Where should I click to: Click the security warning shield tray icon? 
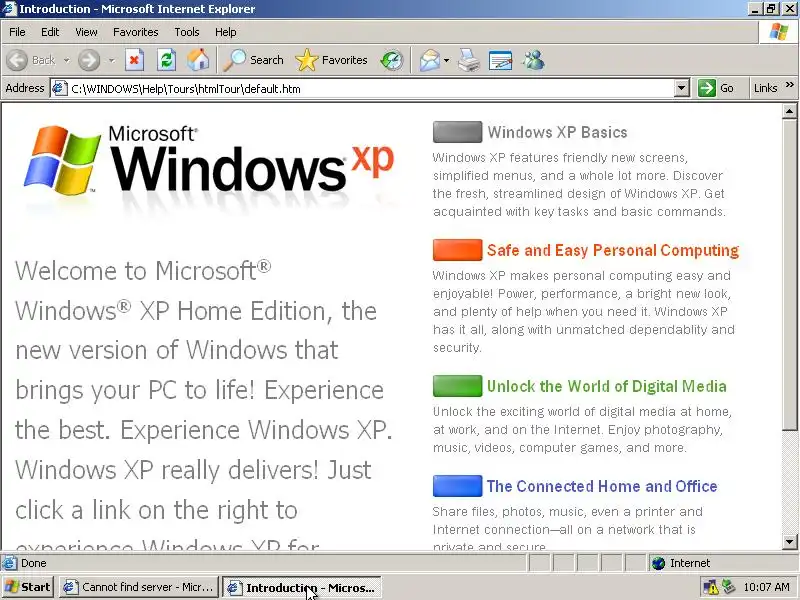click(x=710, y=588)
